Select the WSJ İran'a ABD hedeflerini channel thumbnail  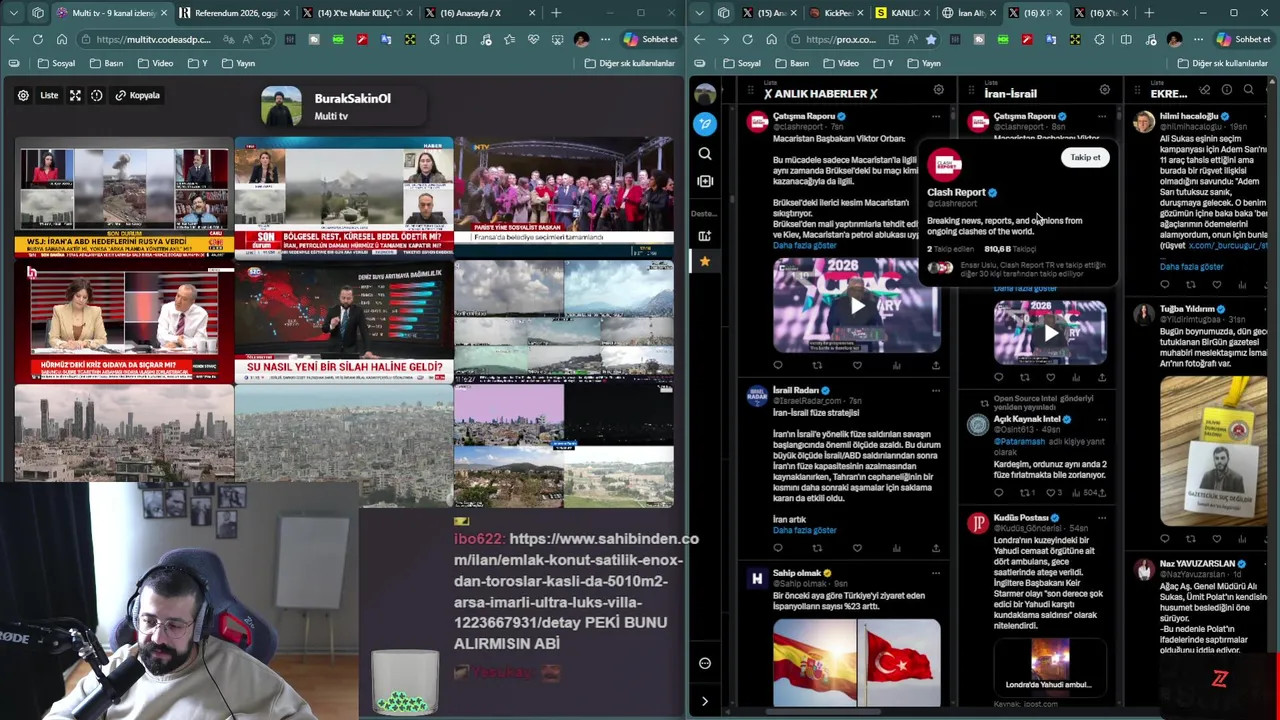point(124,198)
